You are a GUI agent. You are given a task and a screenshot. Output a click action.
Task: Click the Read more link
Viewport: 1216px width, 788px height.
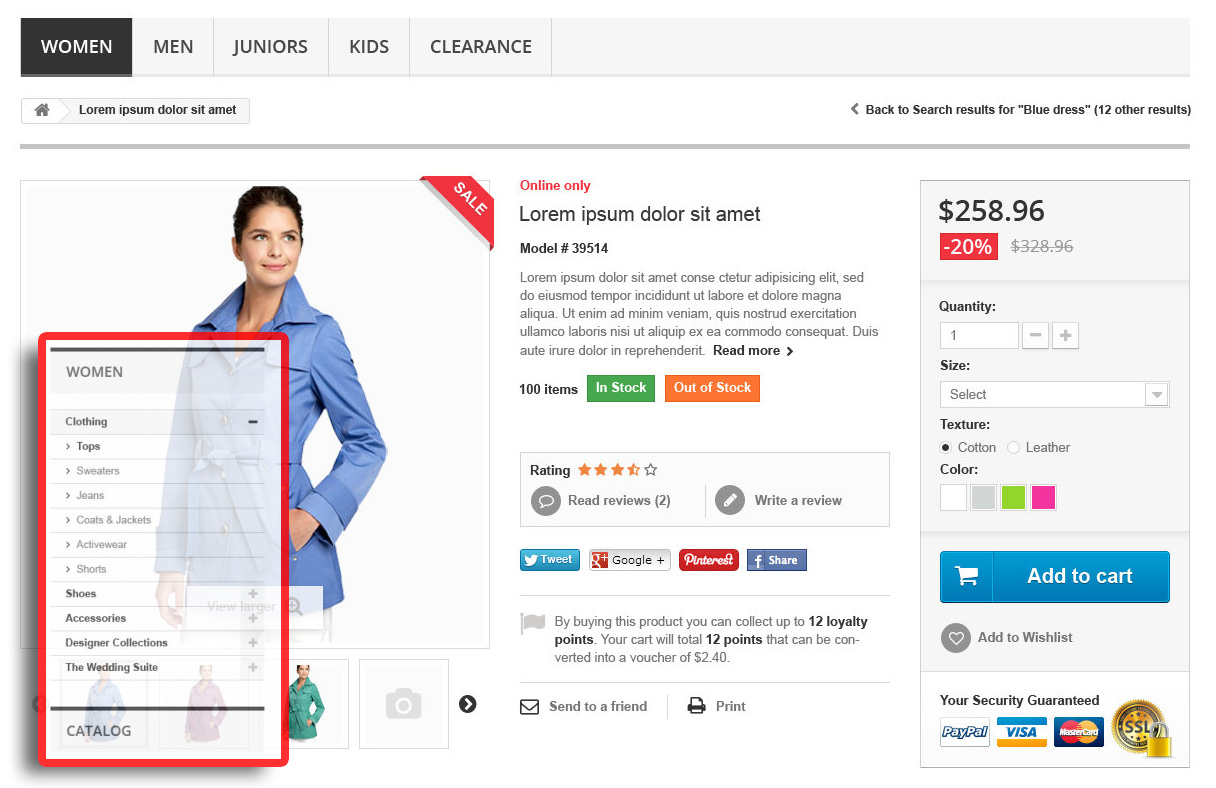pos(753,351)
